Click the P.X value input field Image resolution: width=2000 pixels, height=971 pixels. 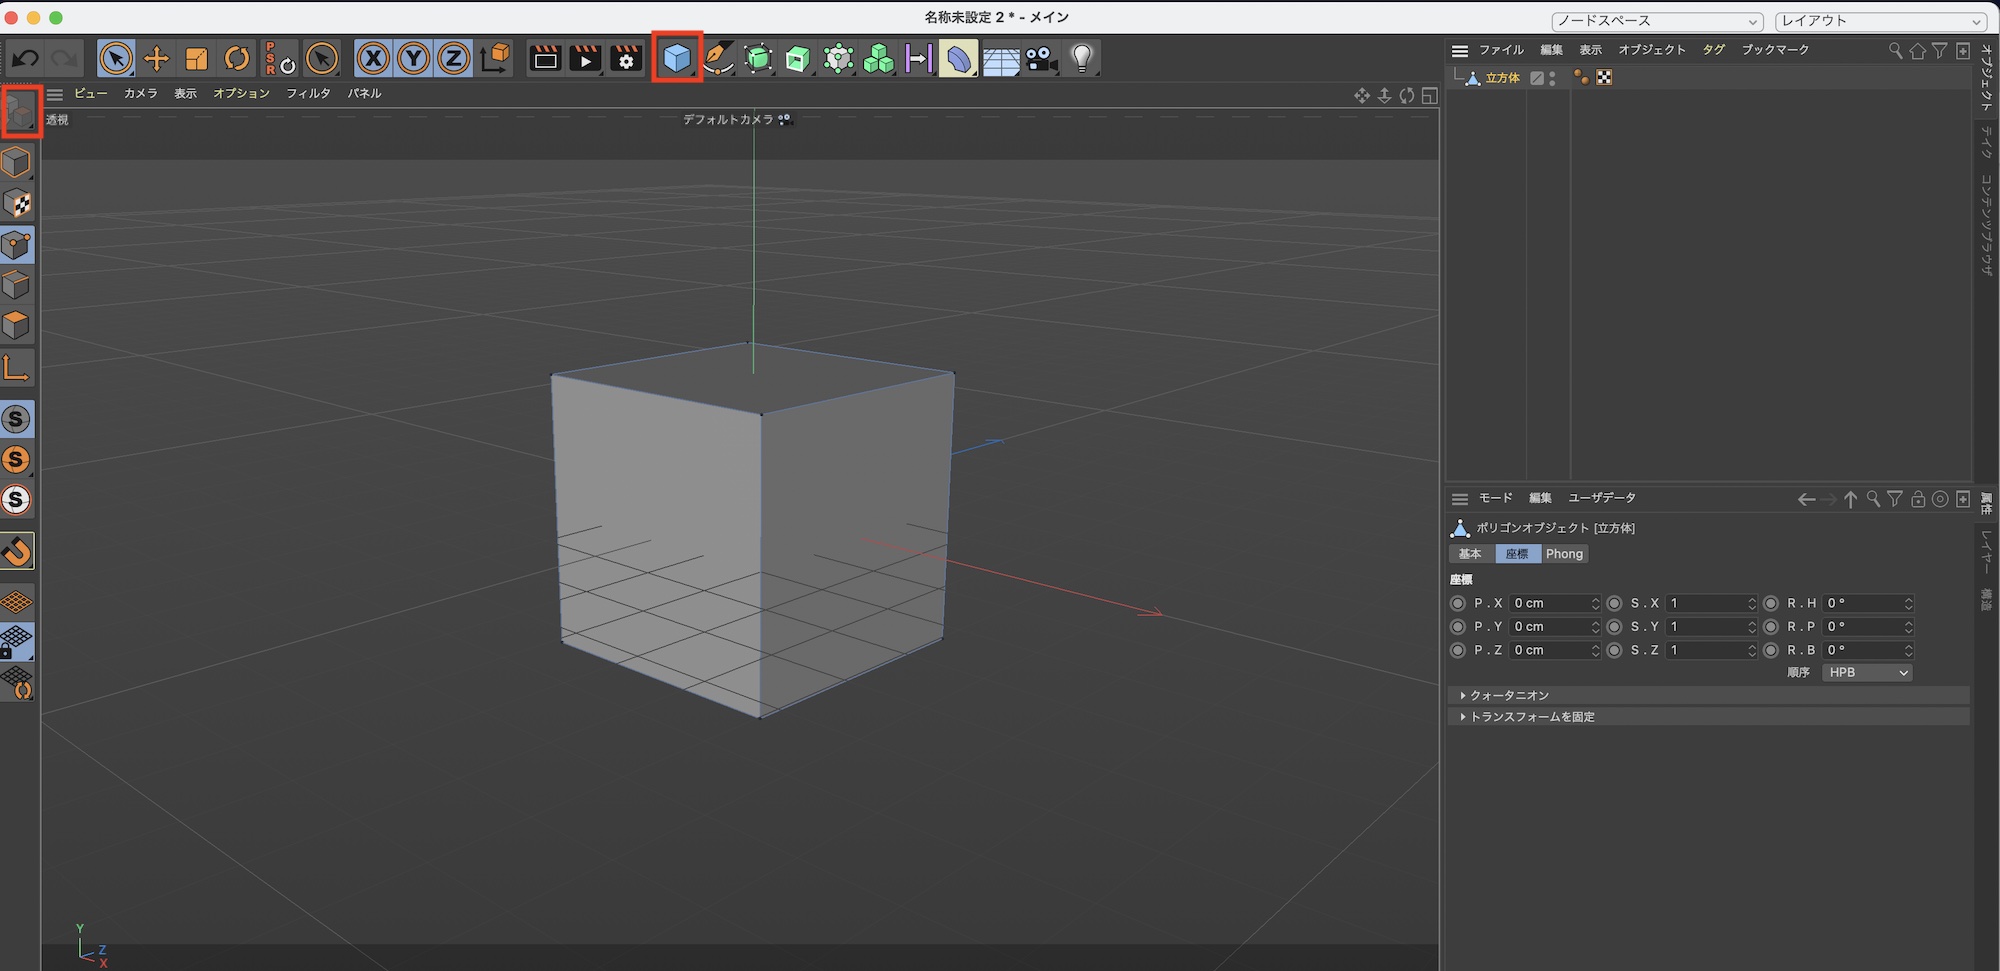coord(1553,603)
